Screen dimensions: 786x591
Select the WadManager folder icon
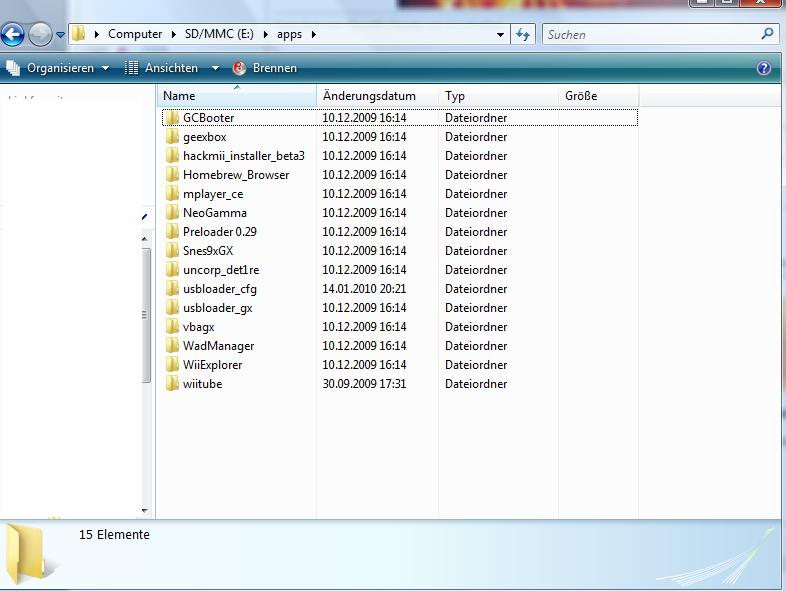(x=172, y=345)
